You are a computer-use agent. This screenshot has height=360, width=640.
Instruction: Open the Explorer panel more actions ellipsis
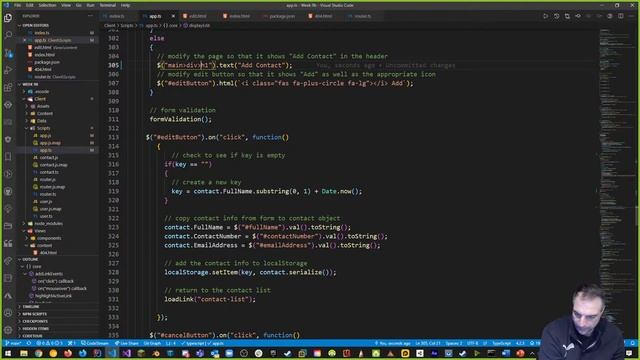pos(90,16)
